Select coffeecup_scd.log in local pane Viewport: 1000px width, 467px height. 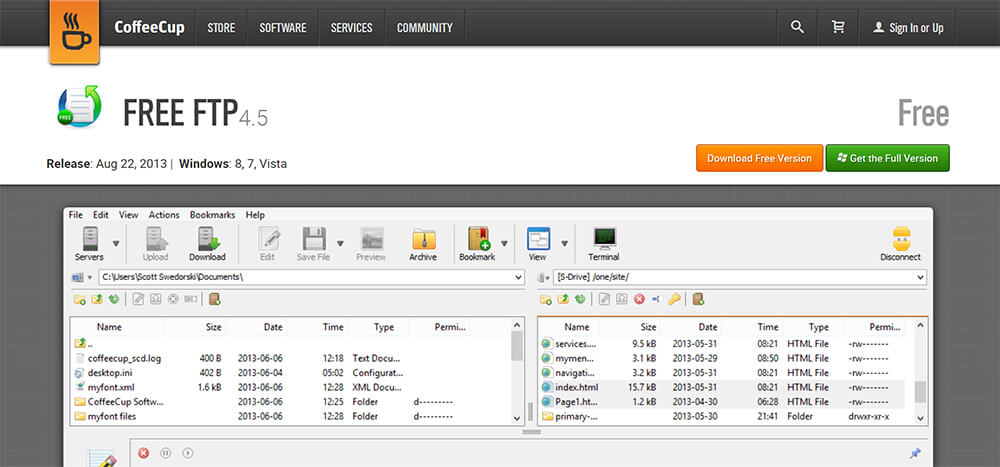pos(124,359)
